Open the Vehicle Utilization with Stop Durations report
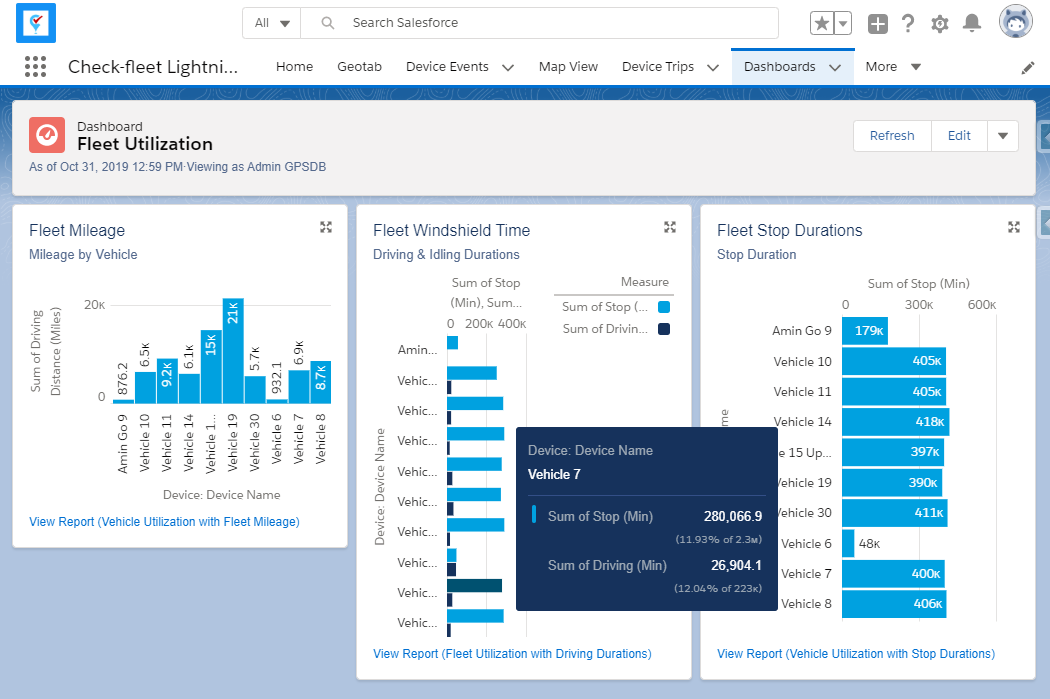 856,652
